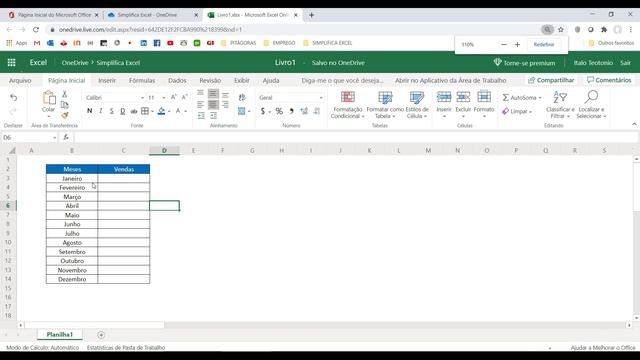Cut selection with scissors icon

point(64,94)
